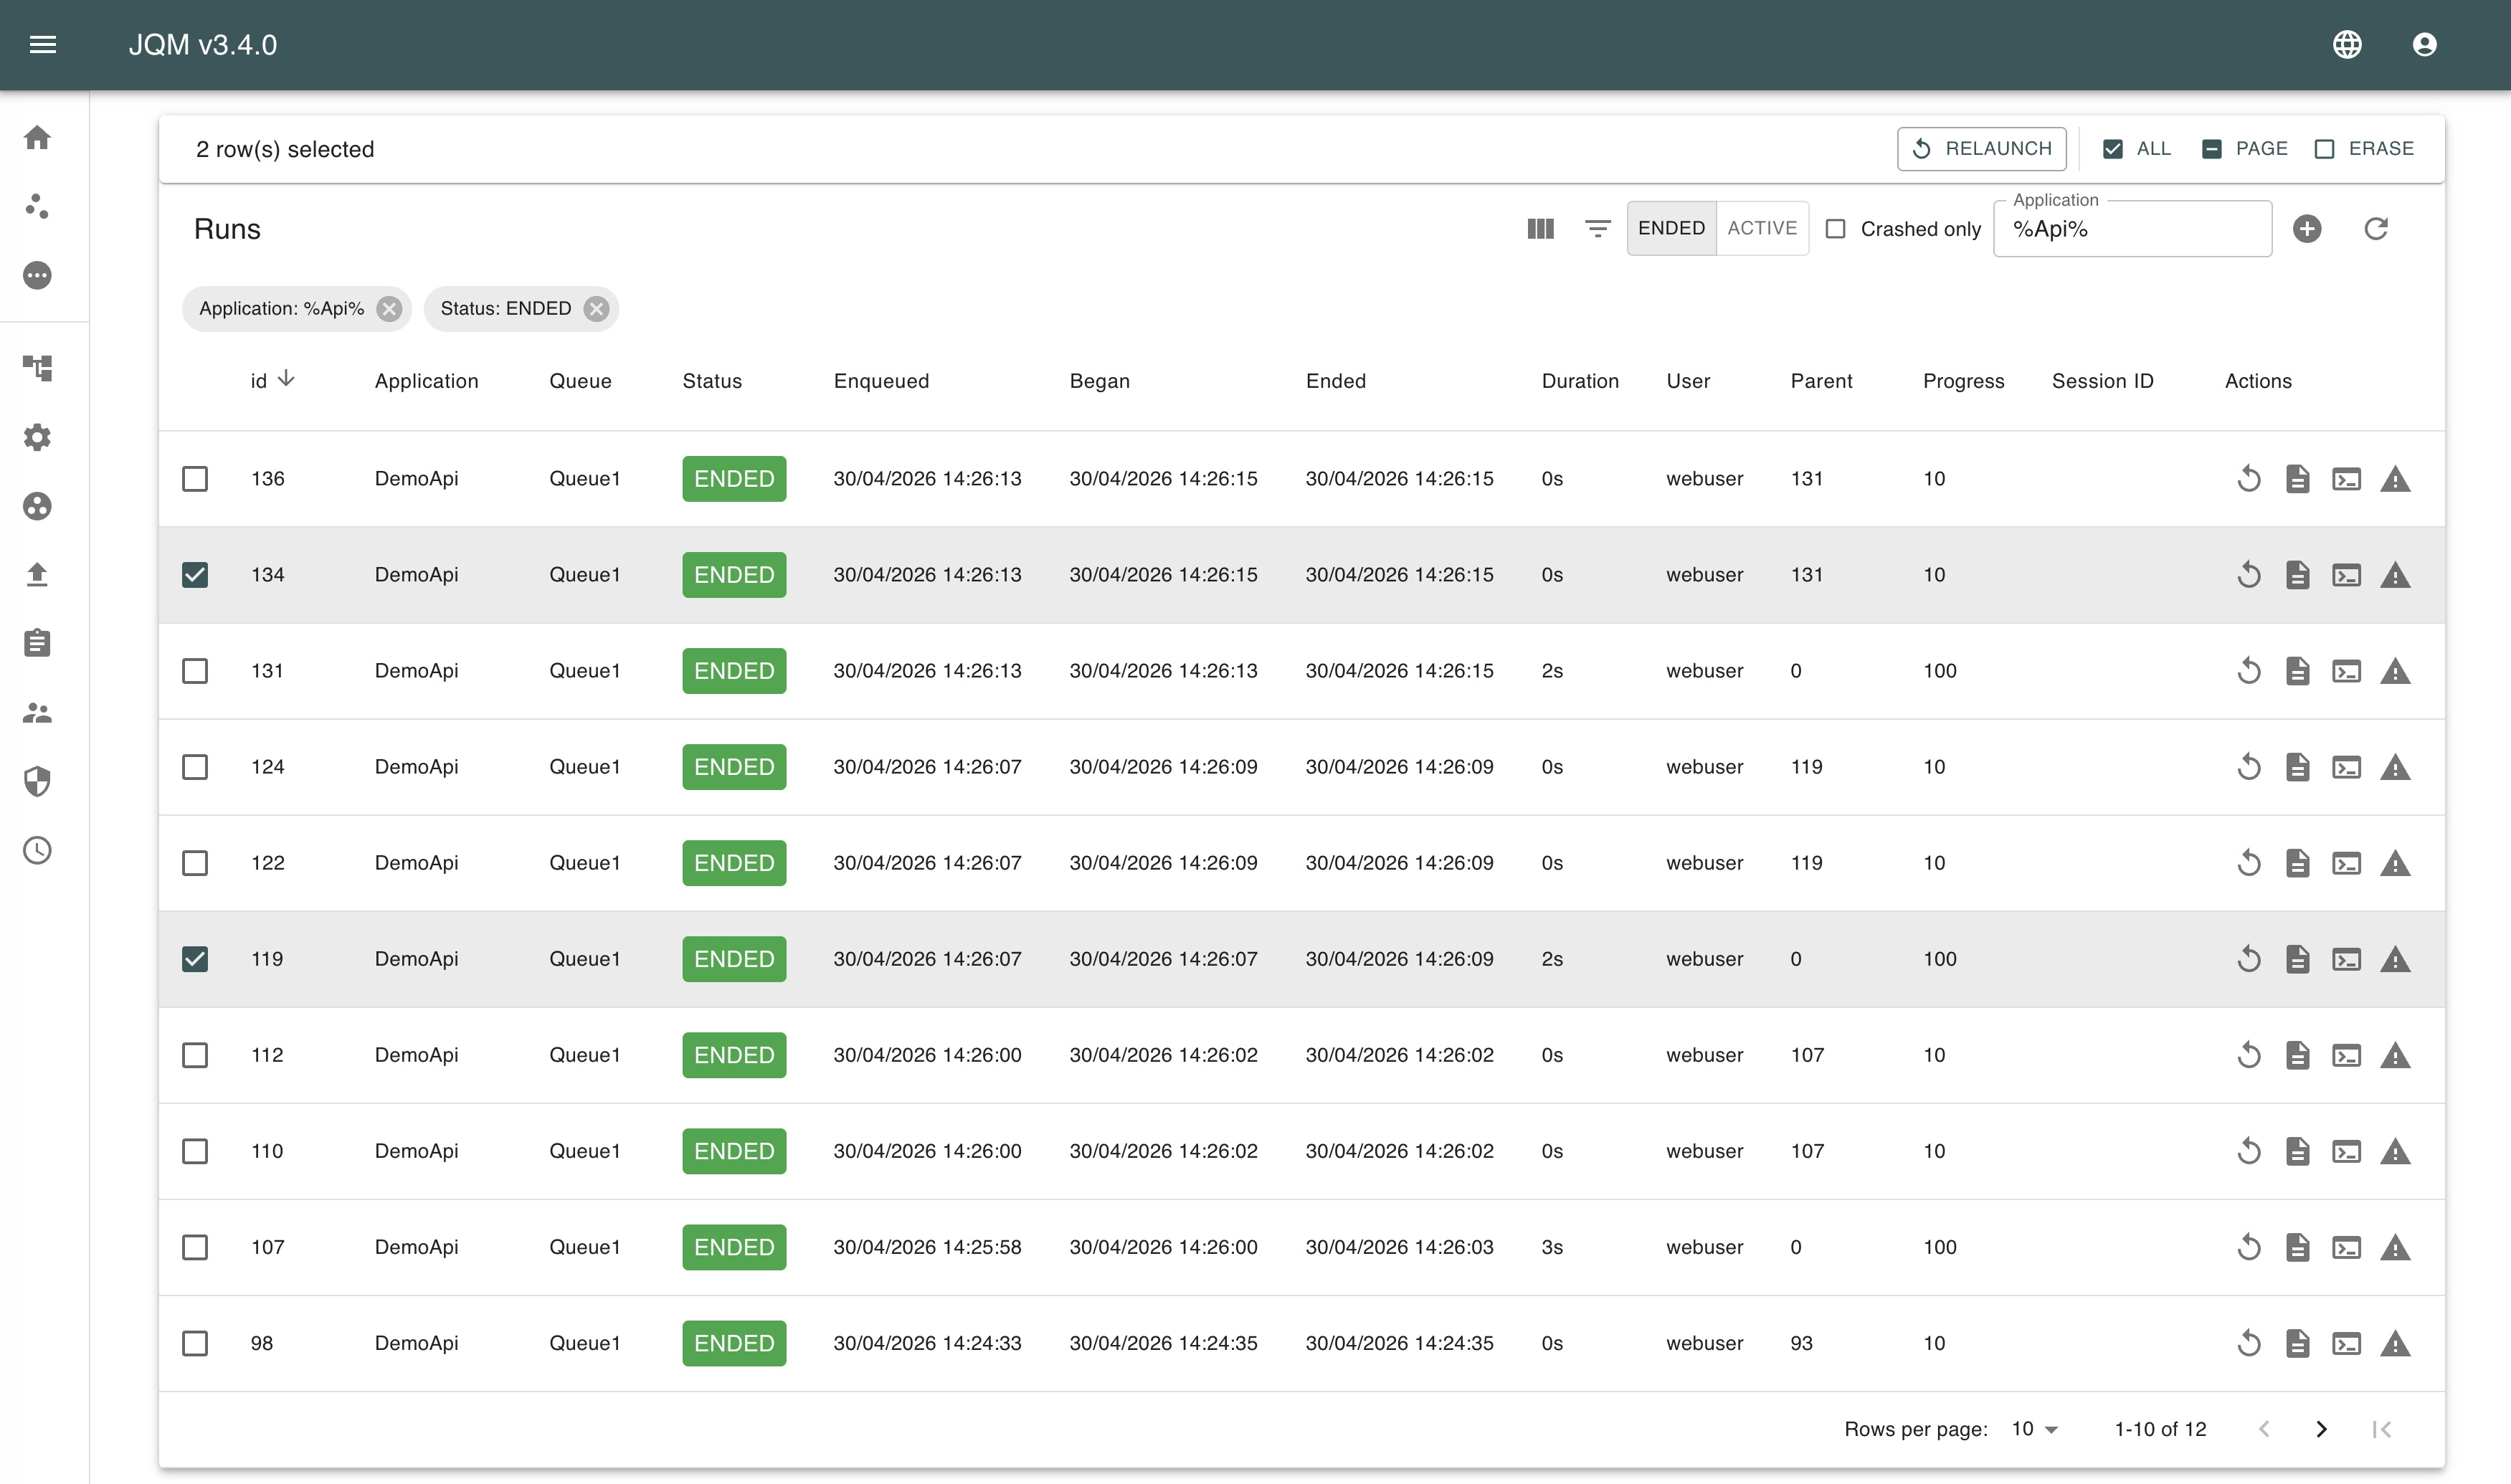Open the filter list icon

[1598, 229]
